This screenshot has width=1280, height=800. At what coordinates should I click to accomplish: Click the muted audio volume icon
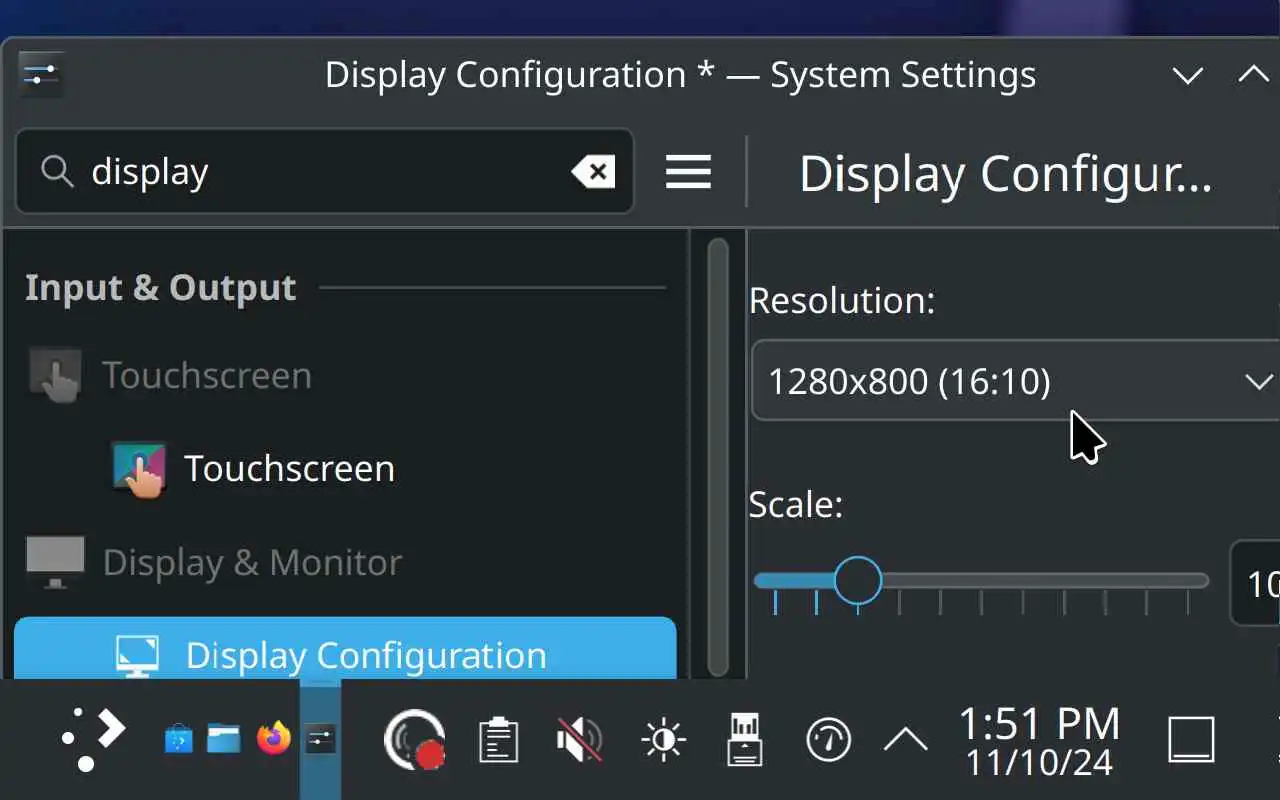pos(579,741)
